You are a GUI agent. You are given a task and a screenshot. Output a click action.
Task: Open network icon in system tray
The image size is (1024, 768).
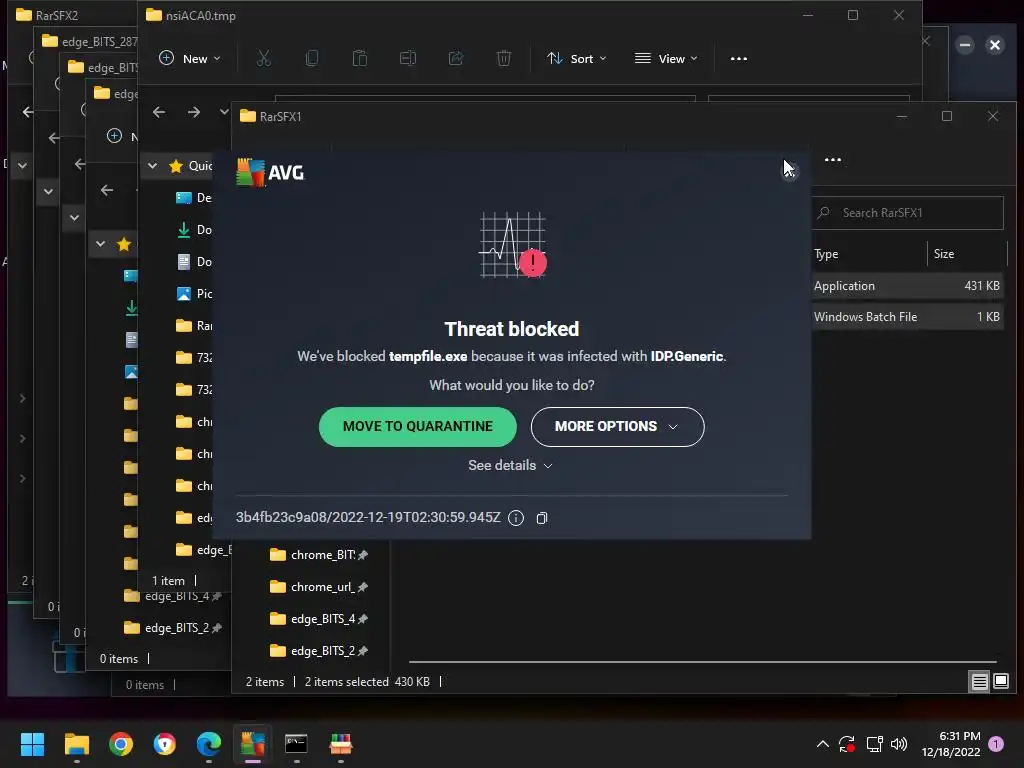click(874, 744)
